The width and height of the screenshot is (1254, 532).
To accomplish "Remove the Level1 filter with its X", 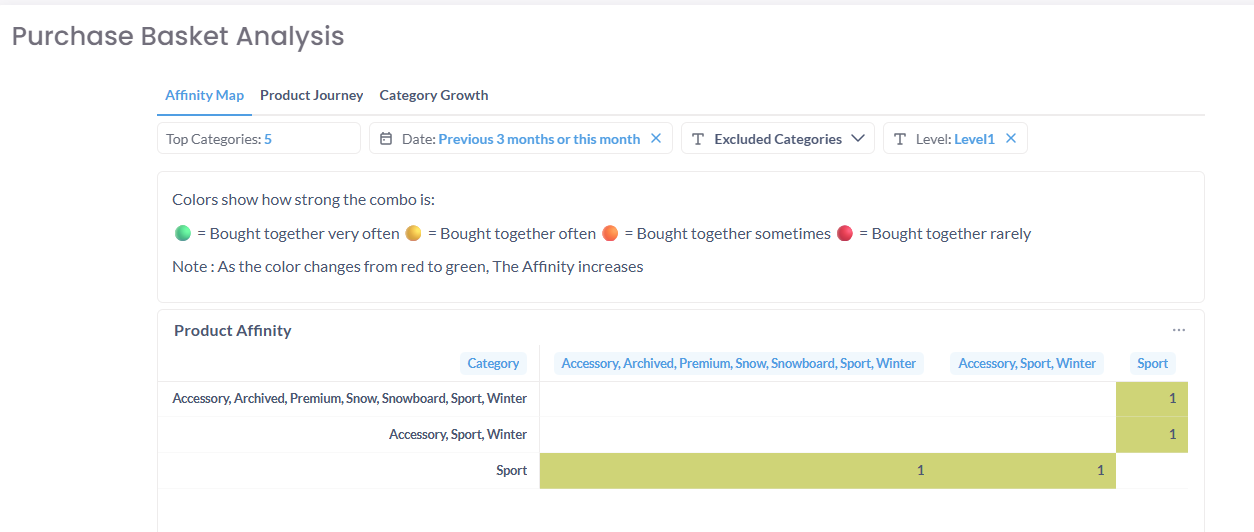I will click(x=1011, y=139).
